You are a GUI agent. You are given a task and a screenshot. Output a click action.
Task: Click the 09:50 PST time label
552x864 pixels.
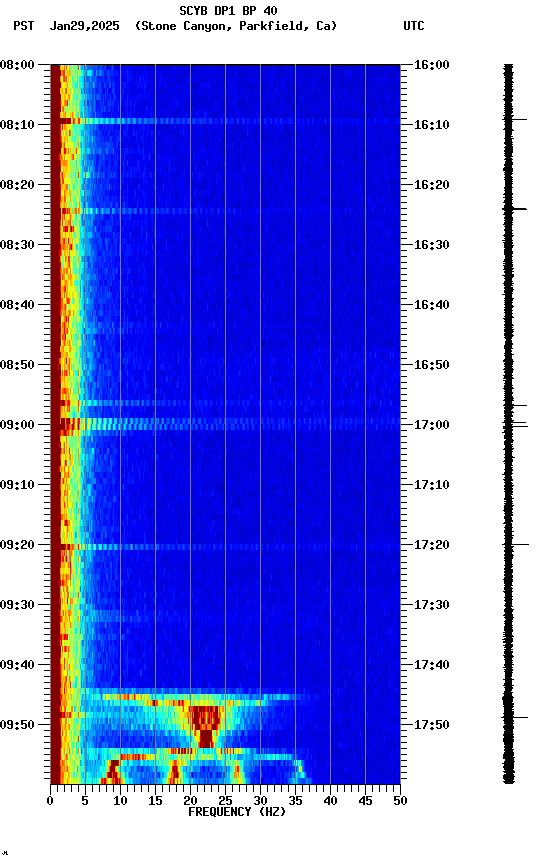pyautogui.click(x=17, y=725)
